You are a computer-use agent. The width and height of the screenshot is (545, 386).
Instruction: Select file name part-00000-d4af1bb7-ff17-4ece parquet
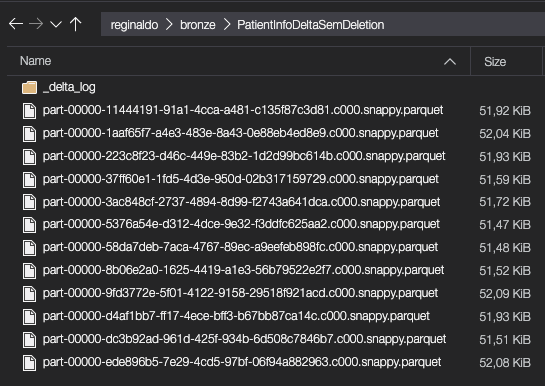click(236, 316)
